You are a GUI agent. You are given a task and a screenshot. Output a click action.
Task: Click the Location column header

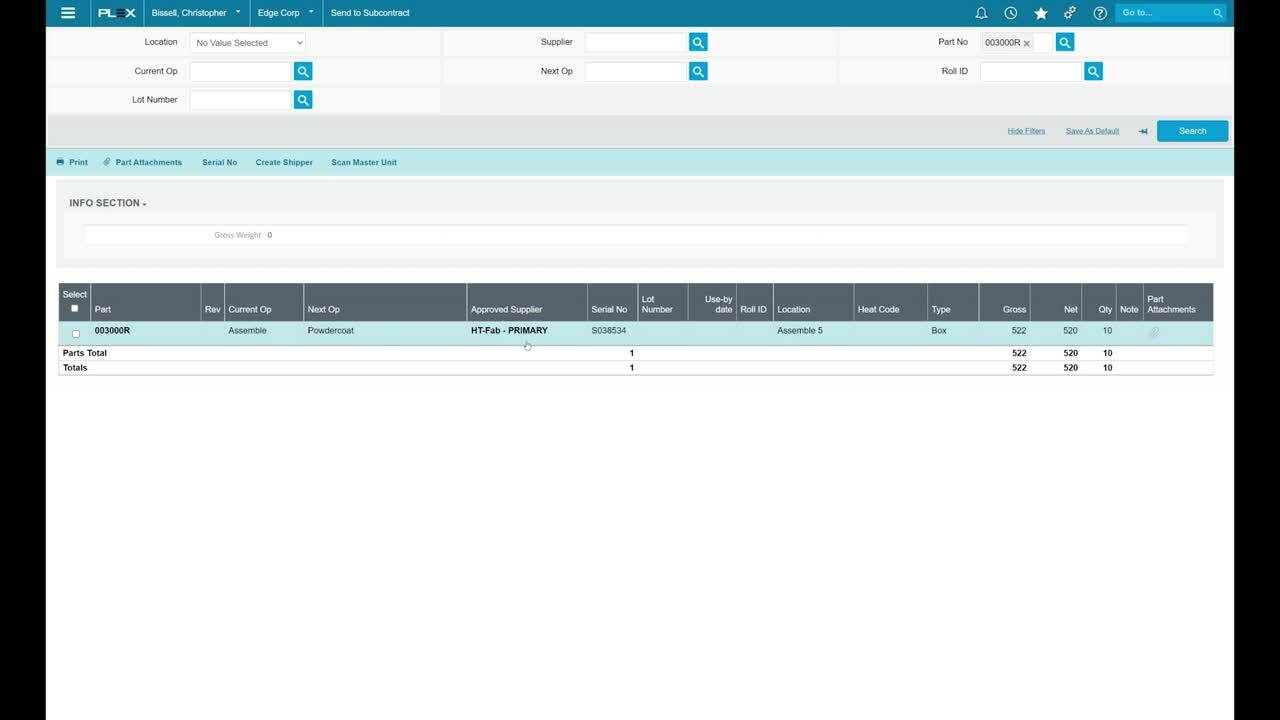[813, 302]
